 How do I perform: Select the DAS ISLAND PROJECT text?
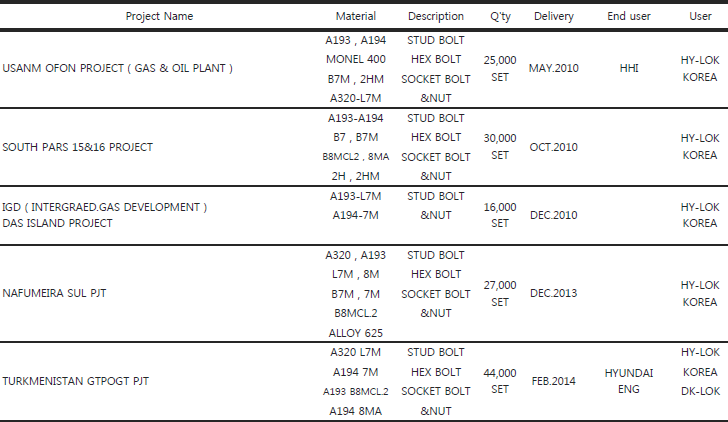pos(57,223)
